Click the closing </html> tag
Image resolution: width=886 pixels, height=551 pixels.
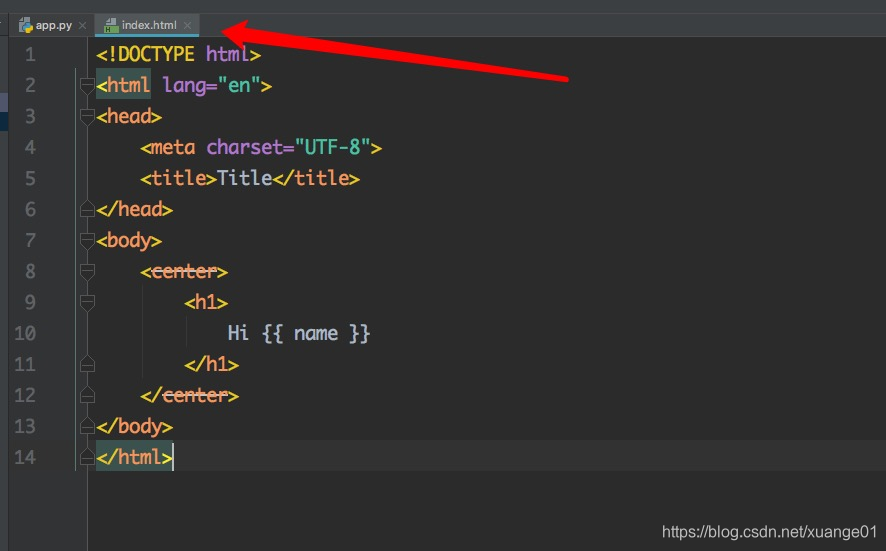tap(134, 457)
